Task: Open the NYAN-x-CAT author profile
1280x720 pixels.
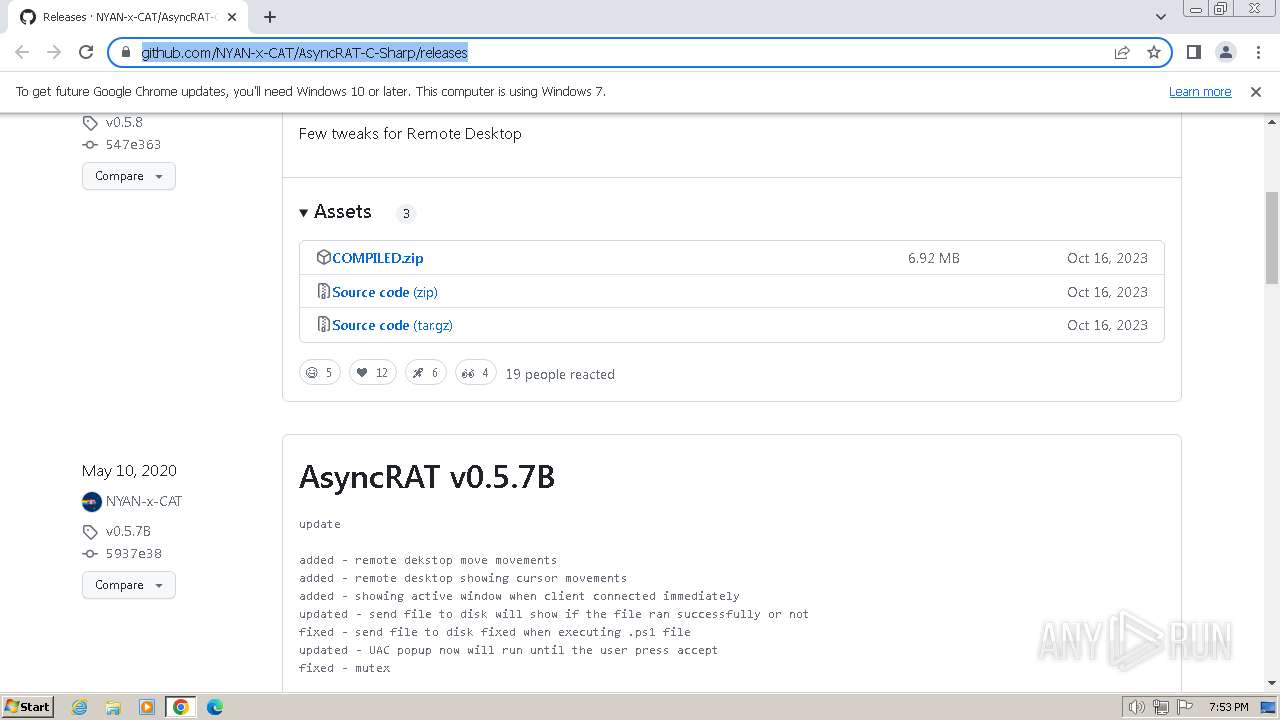Action: [144, 501]
